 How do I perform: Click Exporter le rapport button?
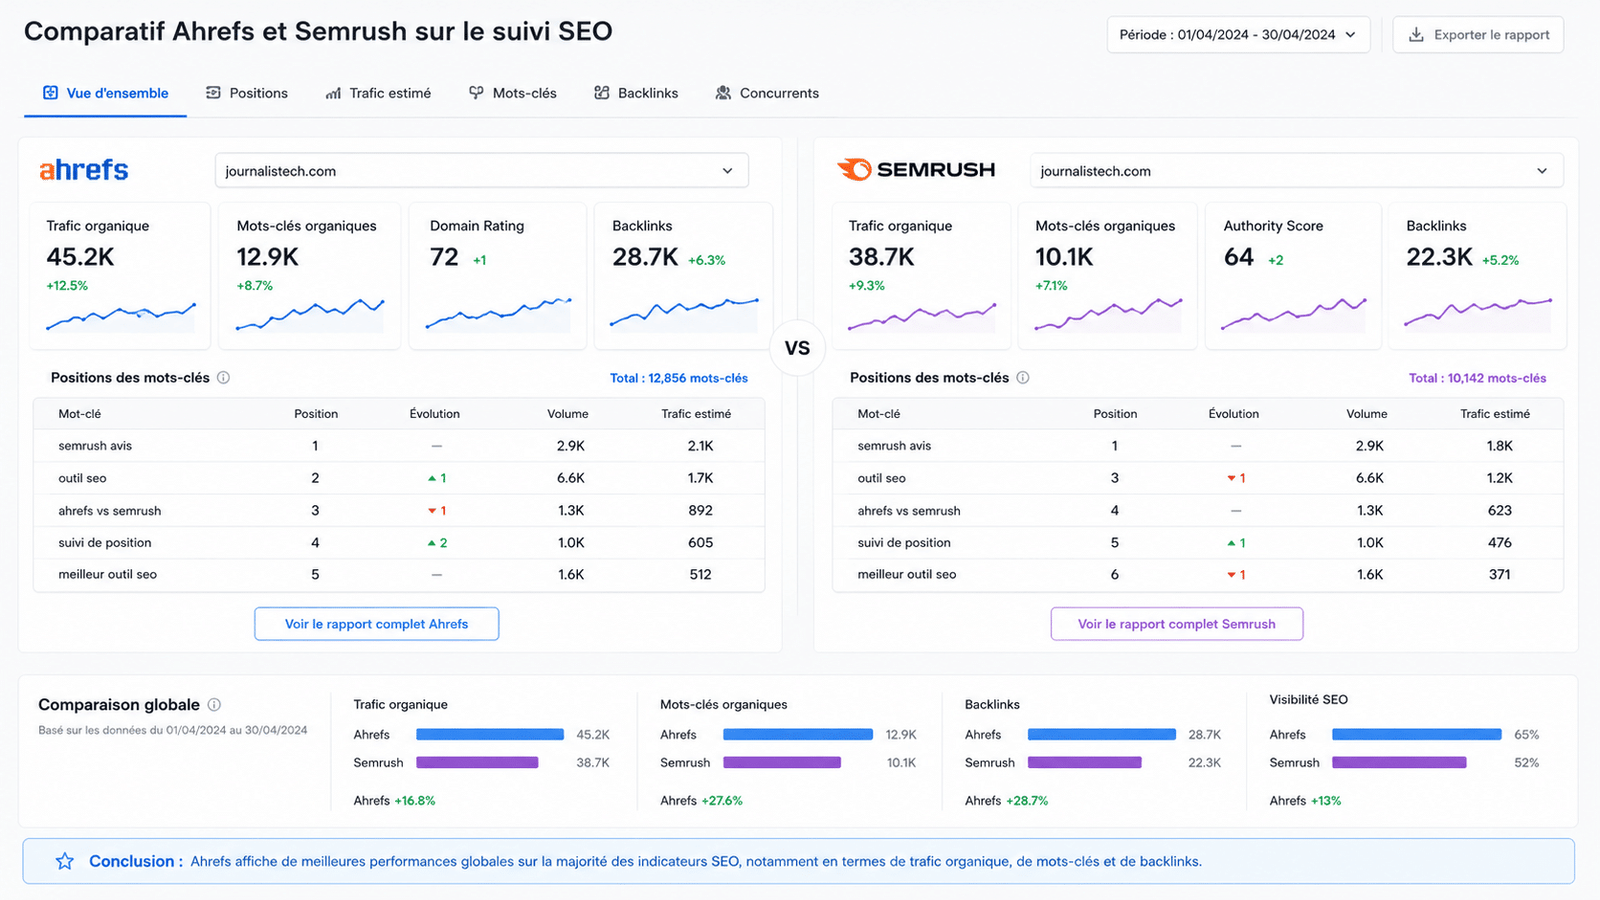click(1478, 35)
